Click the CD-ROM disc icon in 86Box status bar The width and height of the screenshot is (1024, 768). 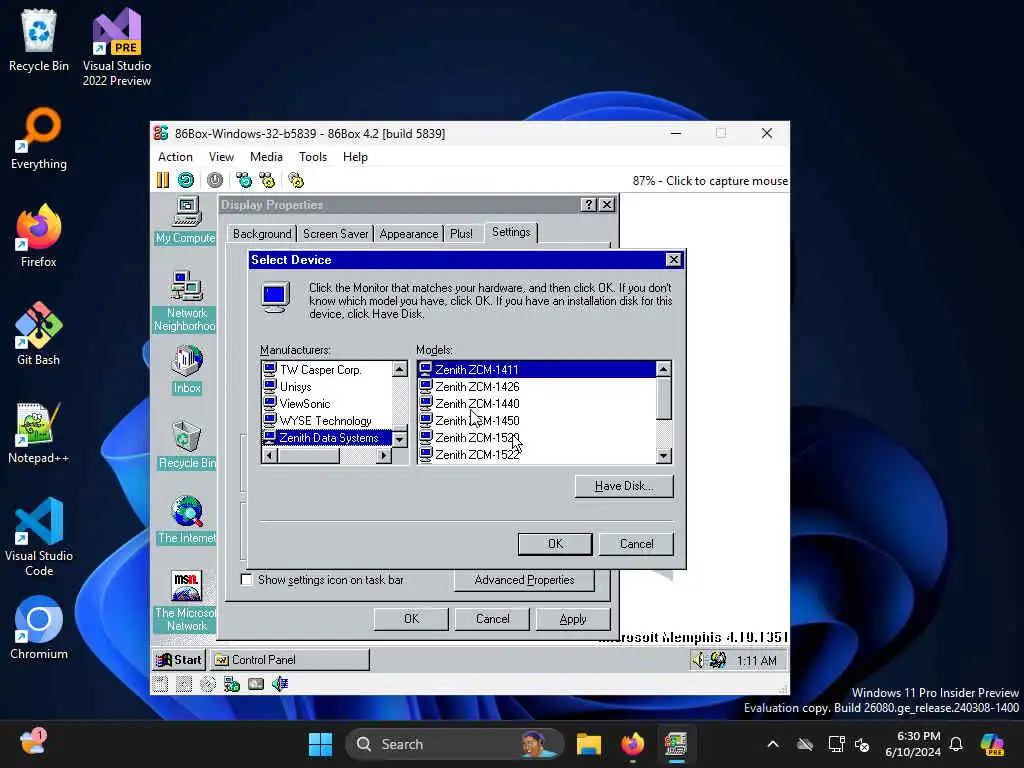(x=208, y=684)
